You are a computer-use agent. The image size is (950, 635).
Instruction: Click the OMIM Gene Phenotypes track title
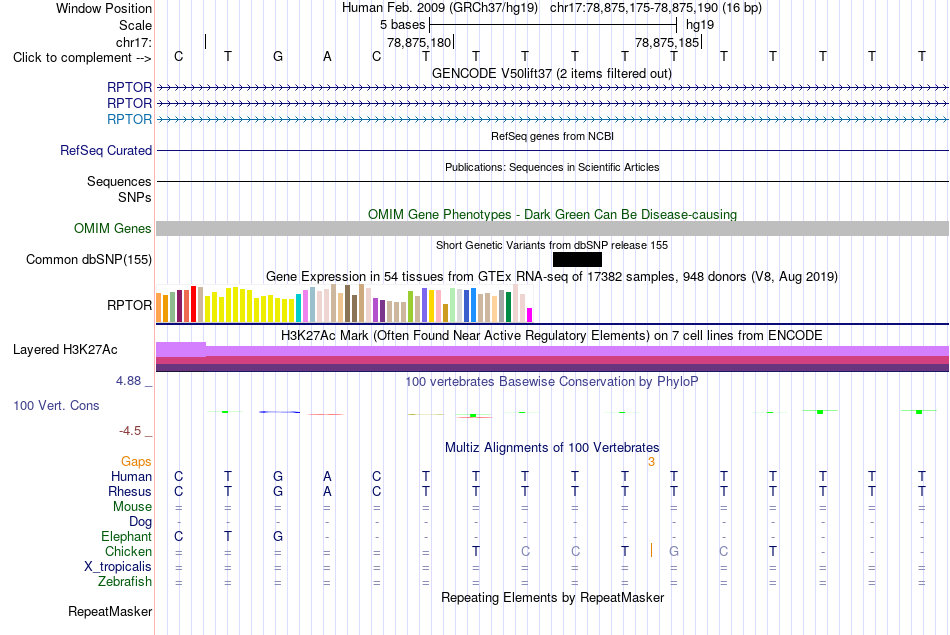pyautogui.click(x=552, y=214)
